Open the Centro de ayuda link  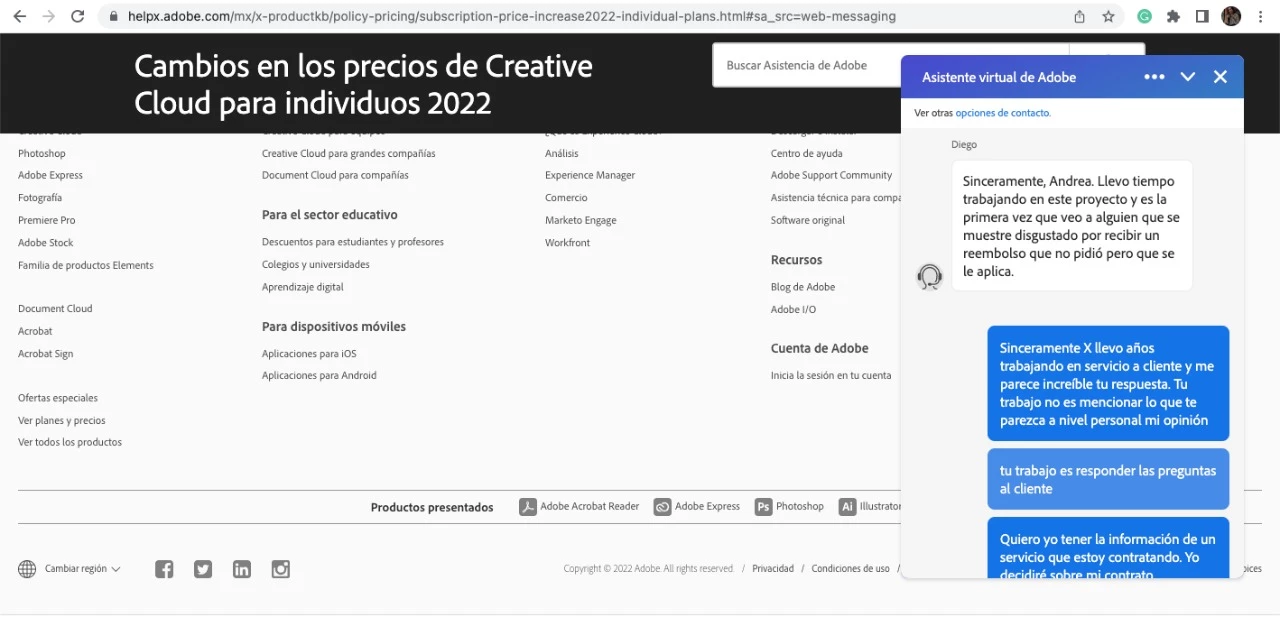(806, 153)
